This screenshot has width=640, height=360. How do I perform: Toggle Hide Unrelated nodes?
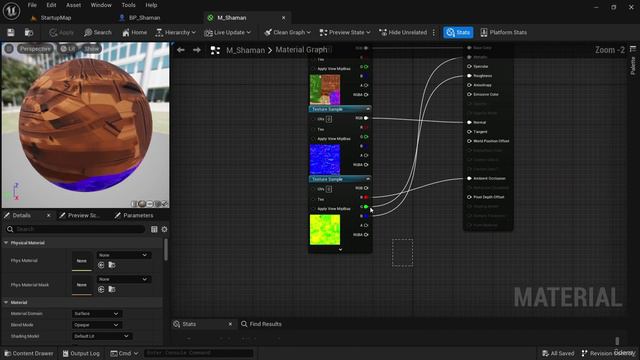(403, 32)
